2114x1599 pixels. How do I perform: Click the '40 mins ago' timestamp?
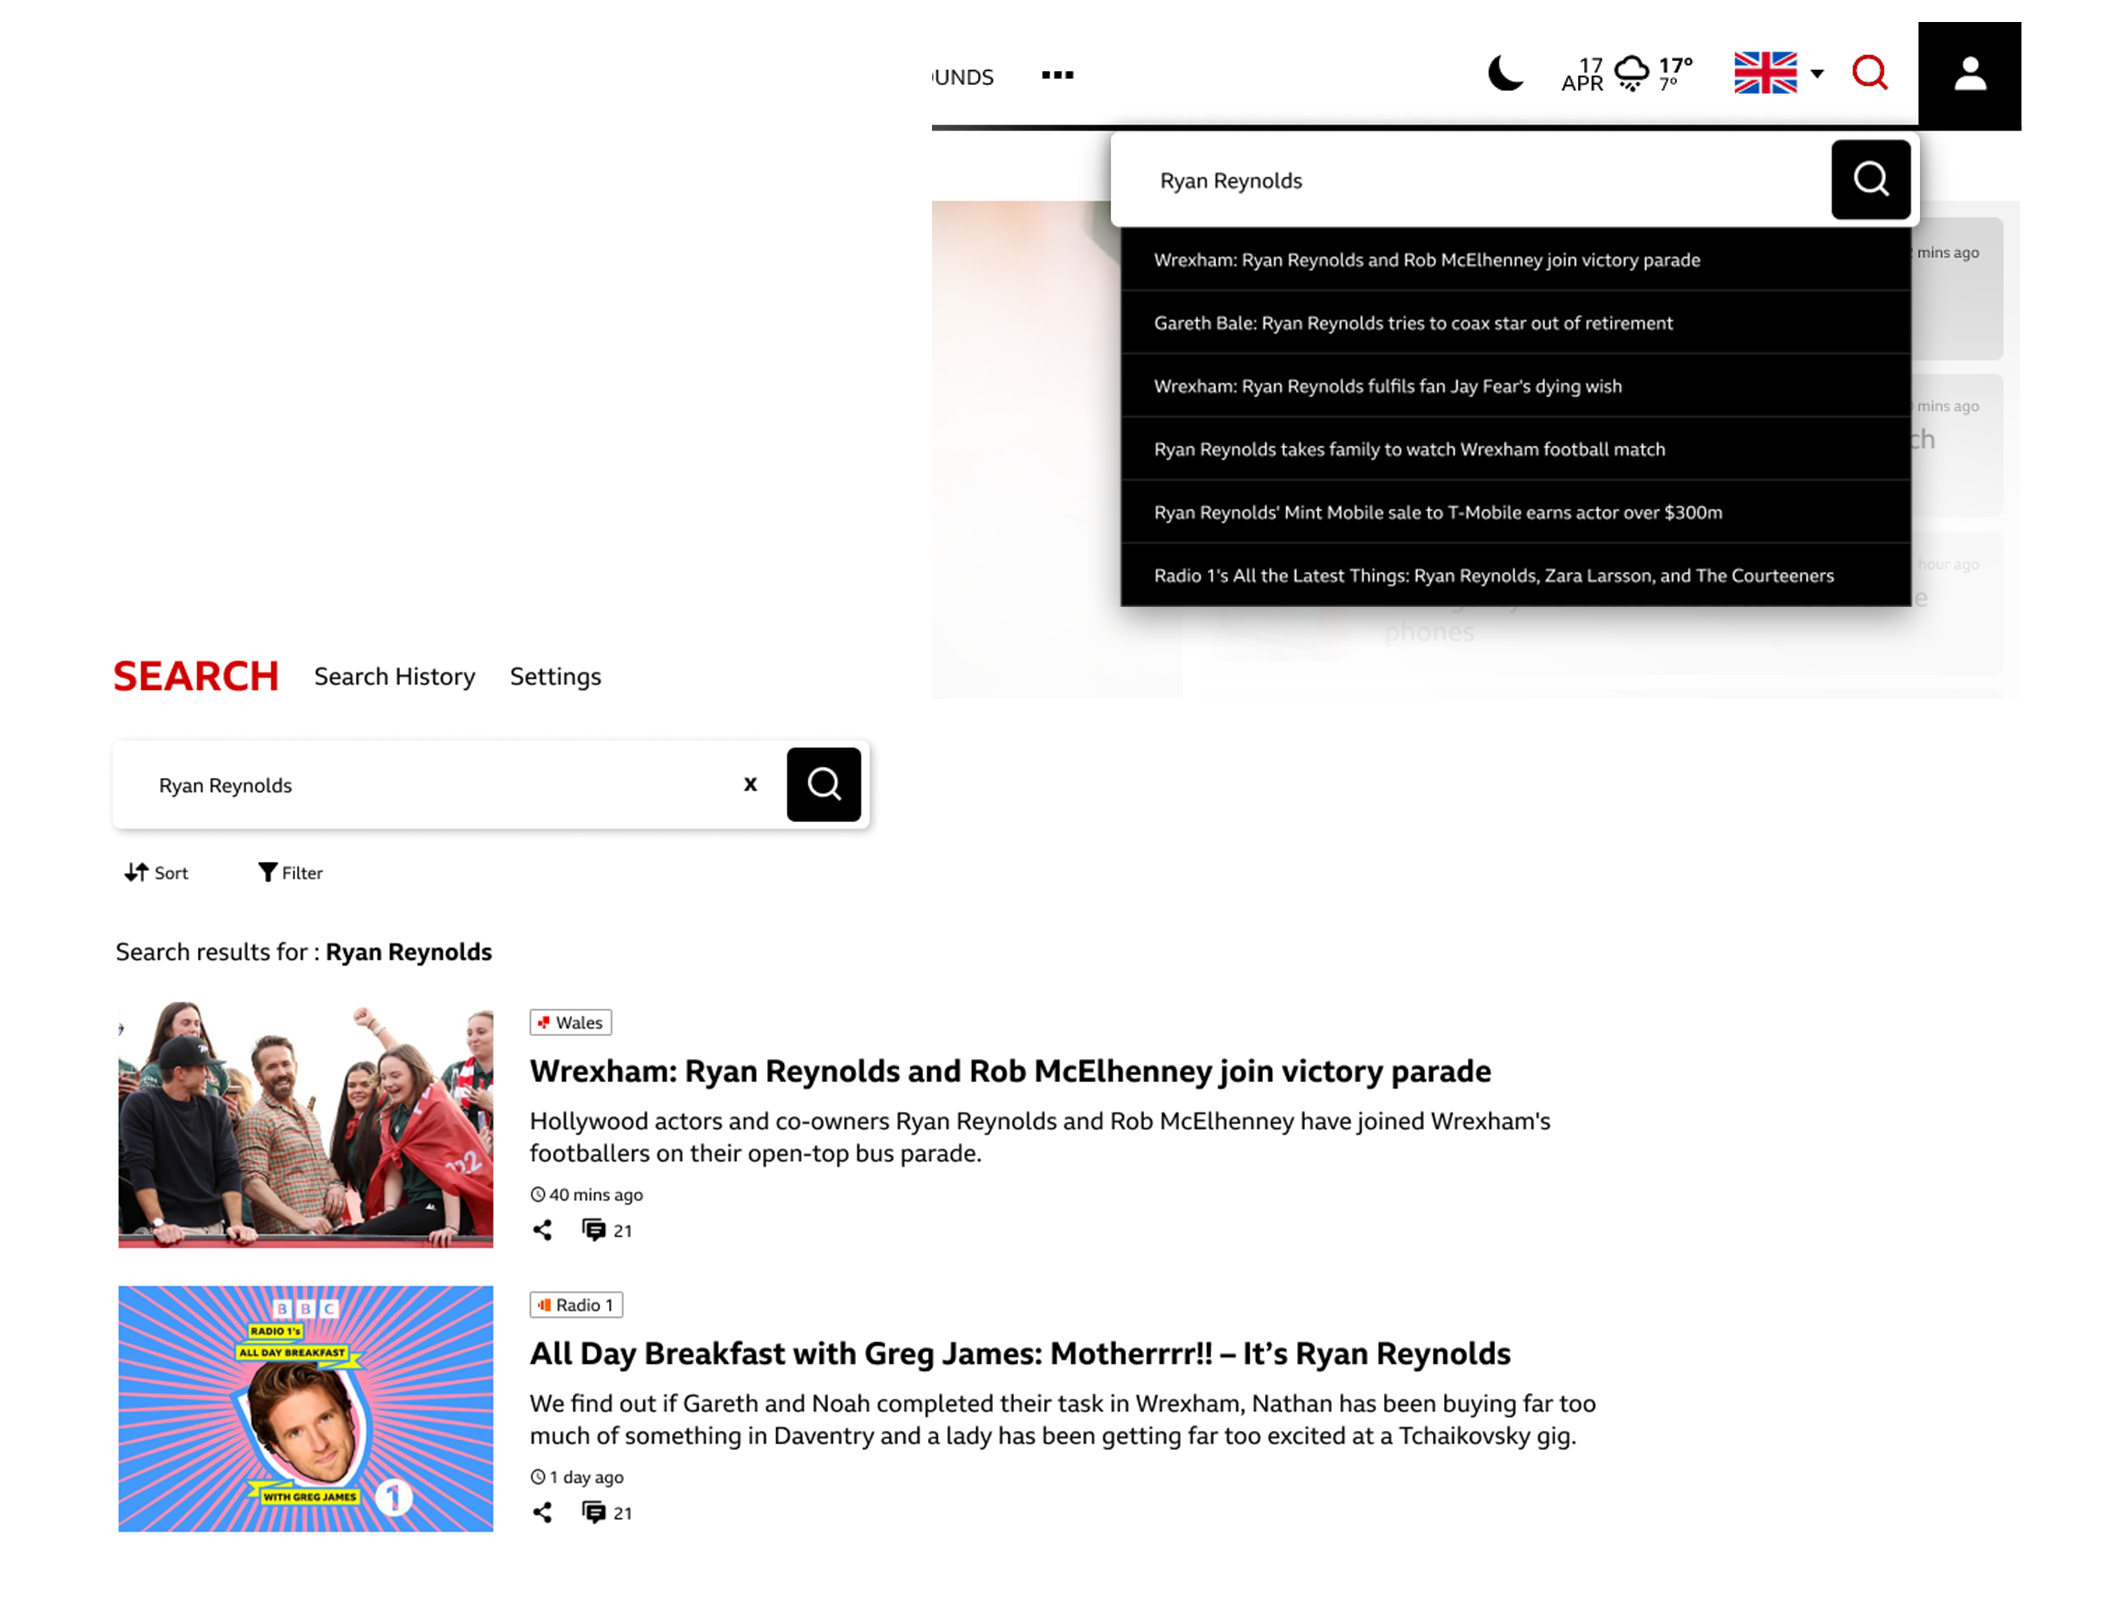click(587, 1195)
